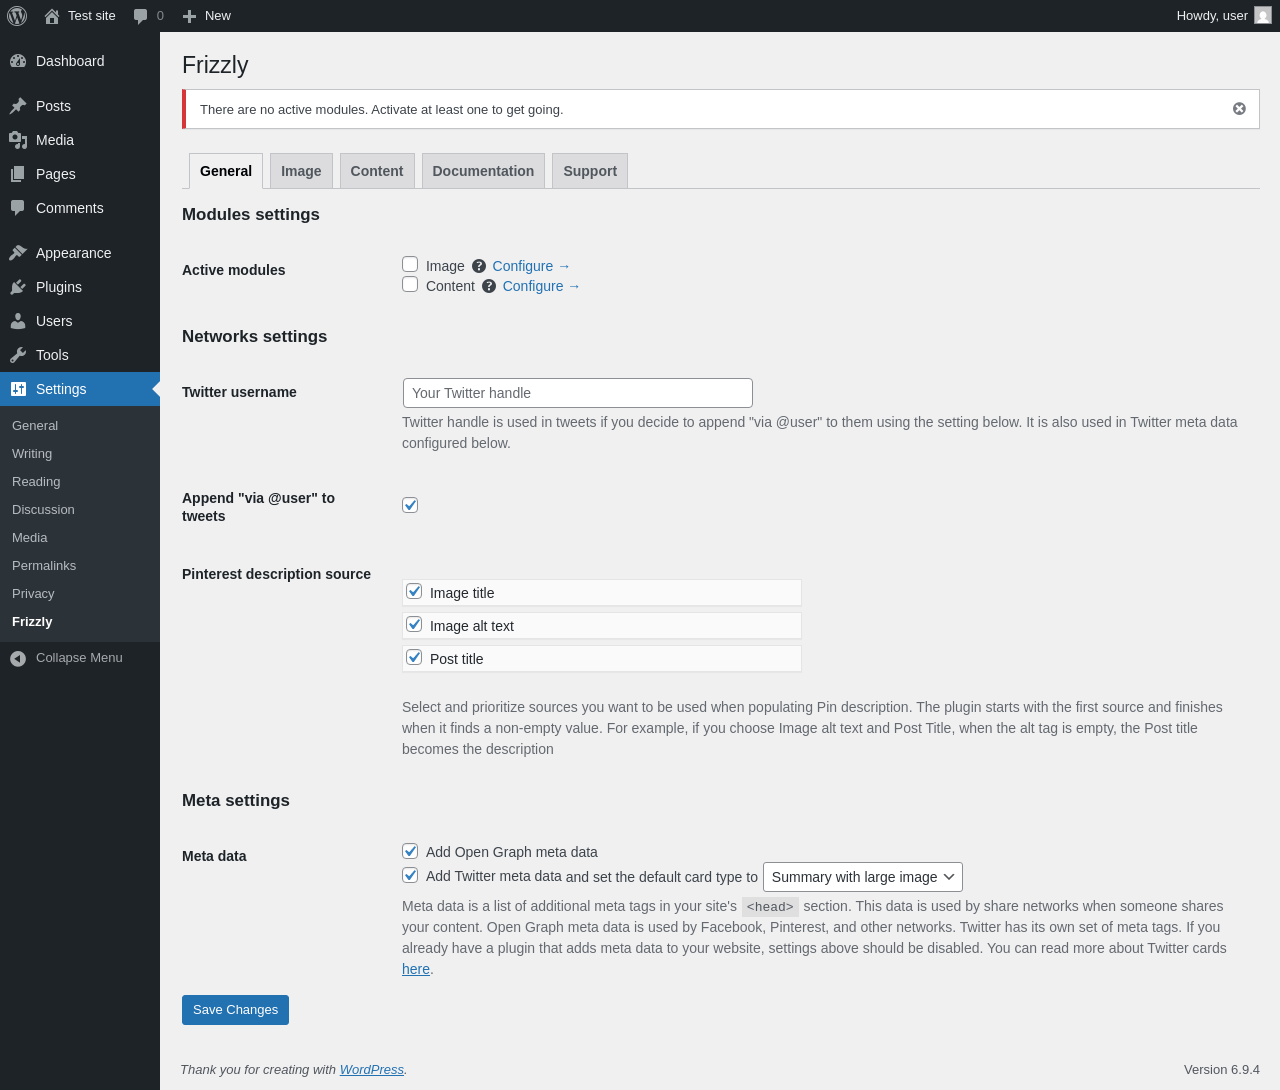Open Permalinks settings submenu item
Viewport: 1280px width, 1090px height.
point(44,566)
